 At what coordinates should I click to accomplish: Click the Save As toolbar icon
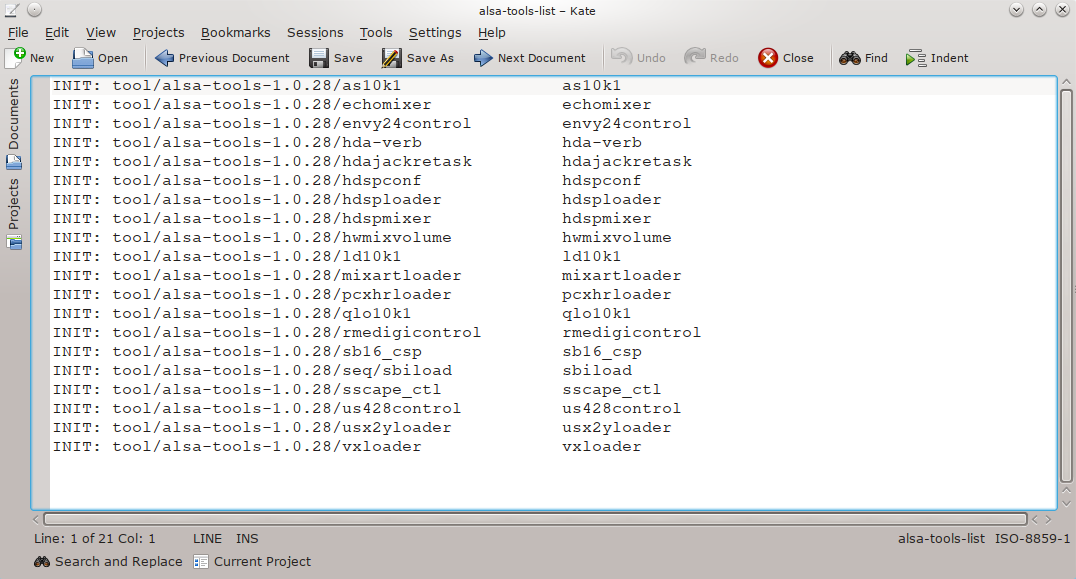[392, 58]
